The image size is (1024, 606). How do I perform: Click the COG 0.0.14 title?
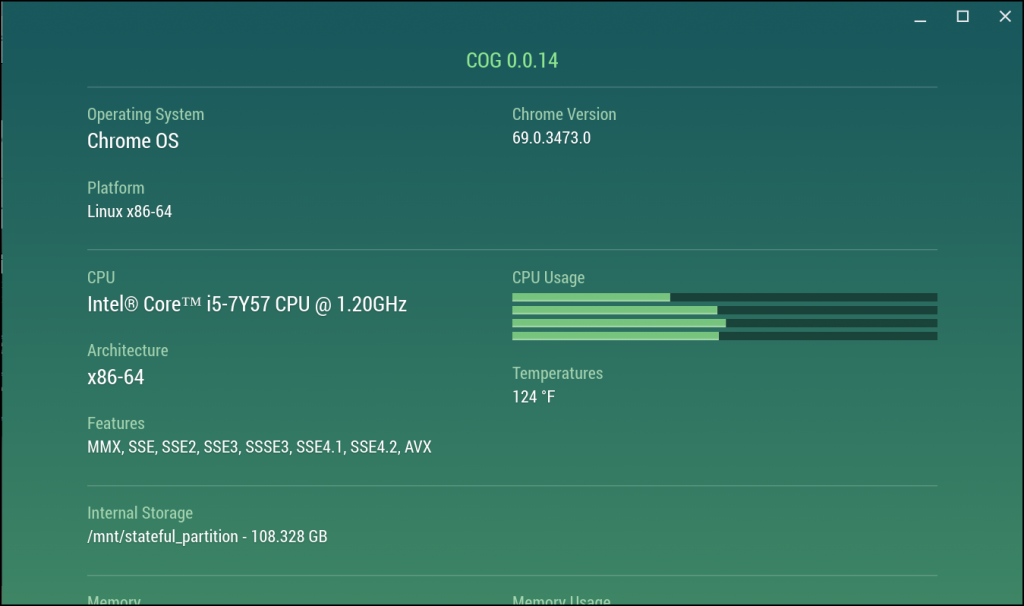[x=512, y=61]
